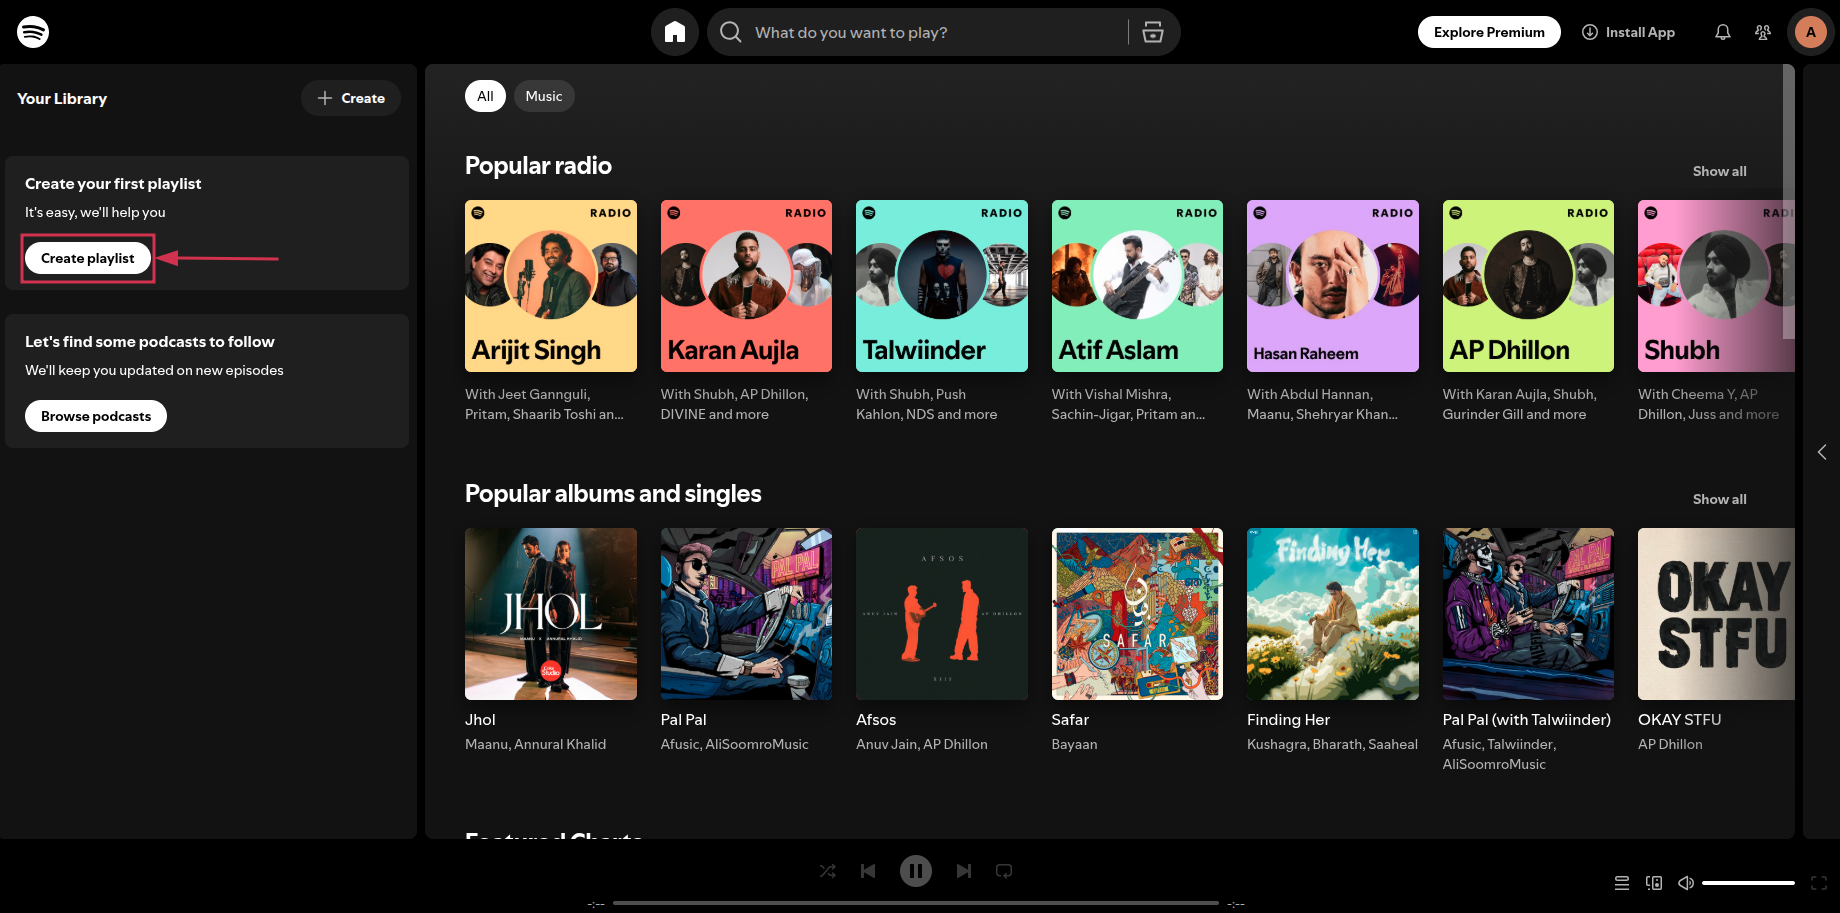
Task: Click the Browse podcasts button
Action: 96,416
